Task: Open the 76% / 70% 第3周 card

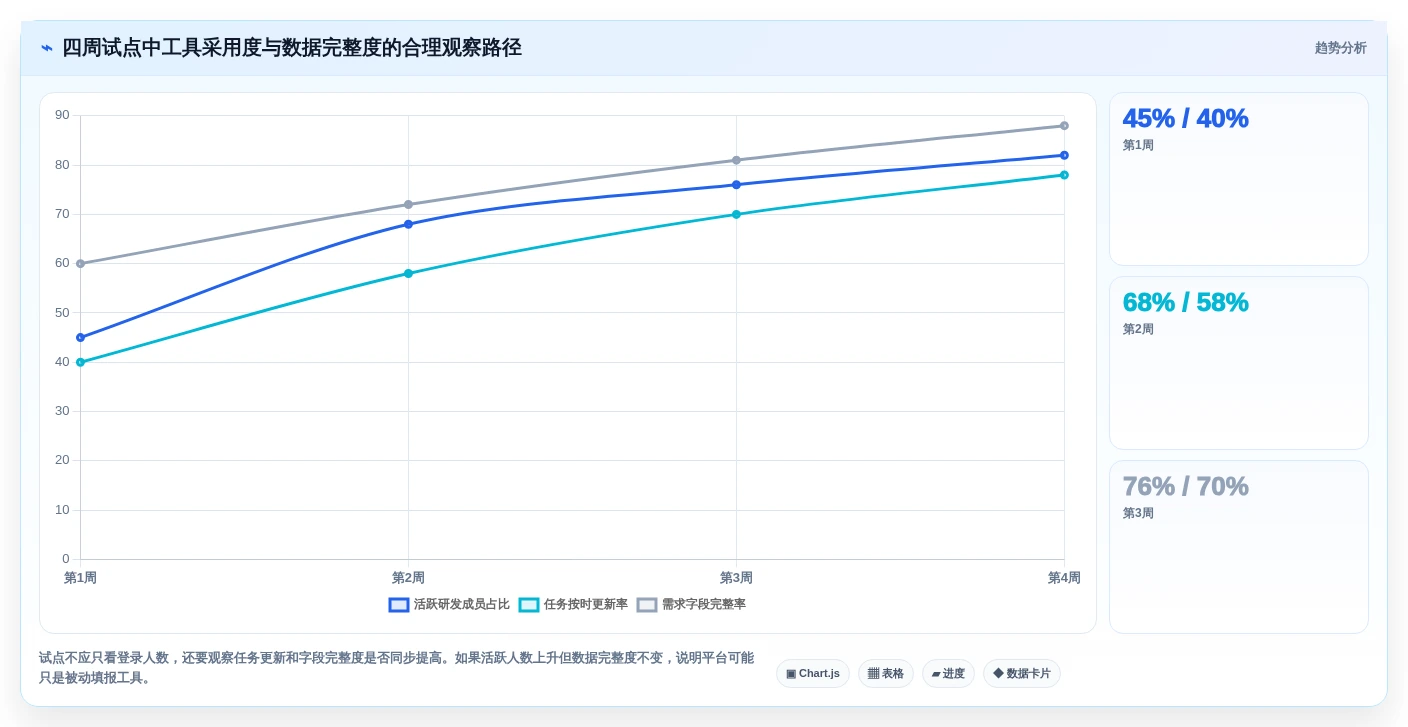Action: (1239, 547)
